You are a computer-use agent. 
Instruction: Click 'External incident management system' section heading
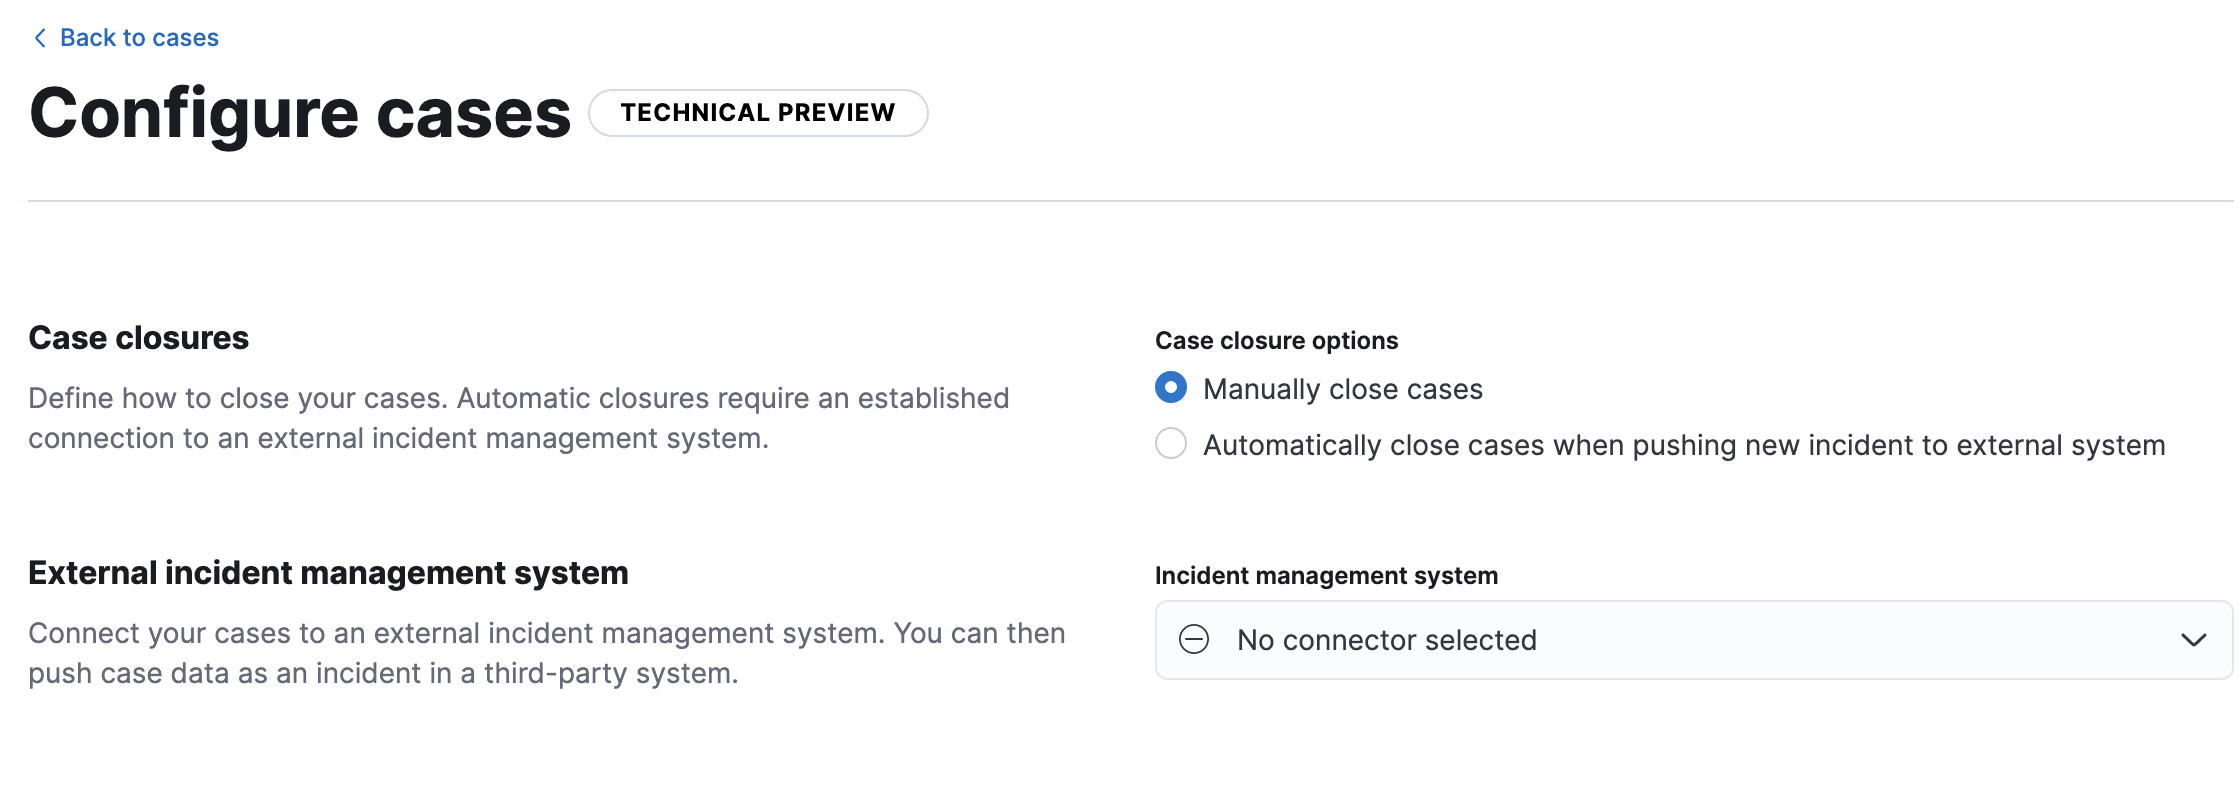tap(328, 573)
